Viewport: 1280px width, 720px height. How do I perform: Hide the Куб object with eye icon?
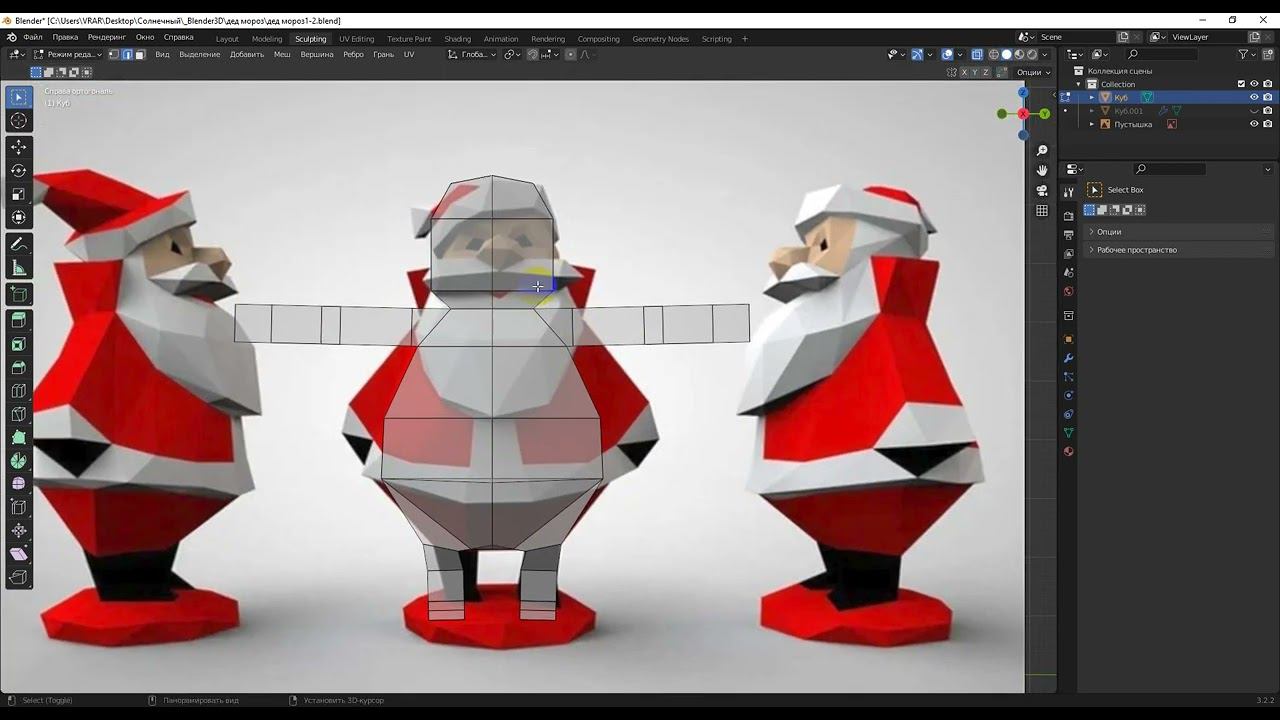click(x=1254, y=97)
